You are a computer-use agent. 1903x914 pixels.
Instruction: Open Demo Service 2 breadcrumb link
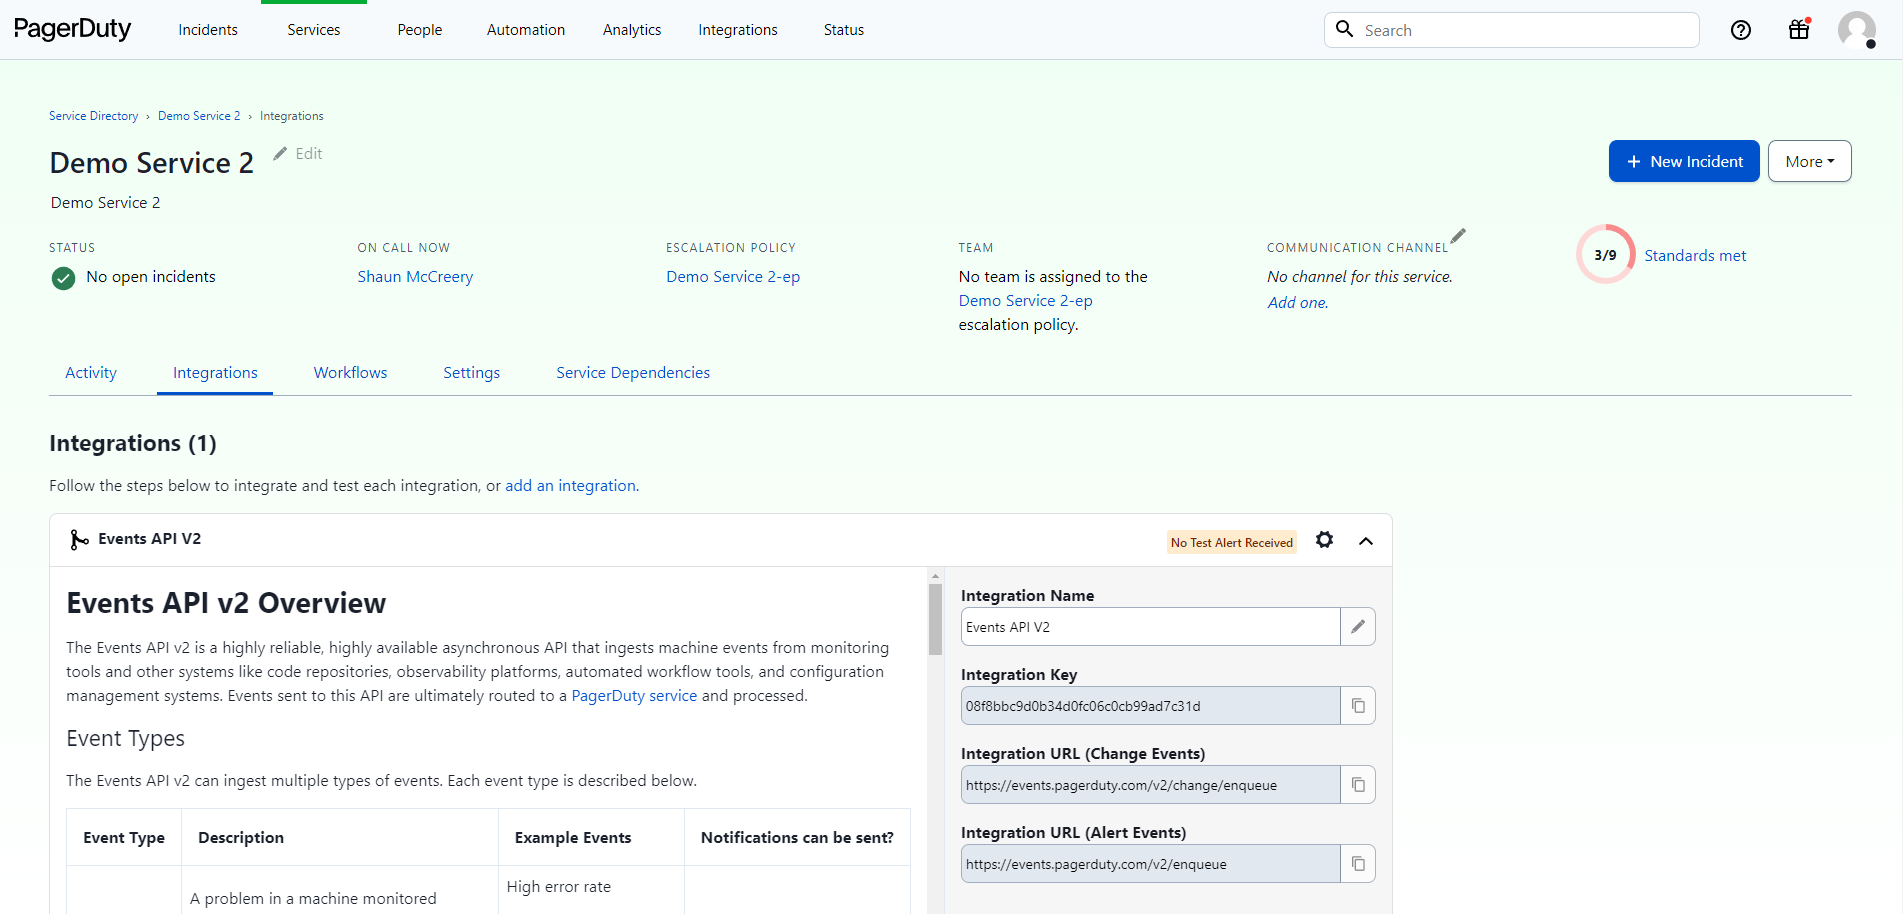[199, 116]
